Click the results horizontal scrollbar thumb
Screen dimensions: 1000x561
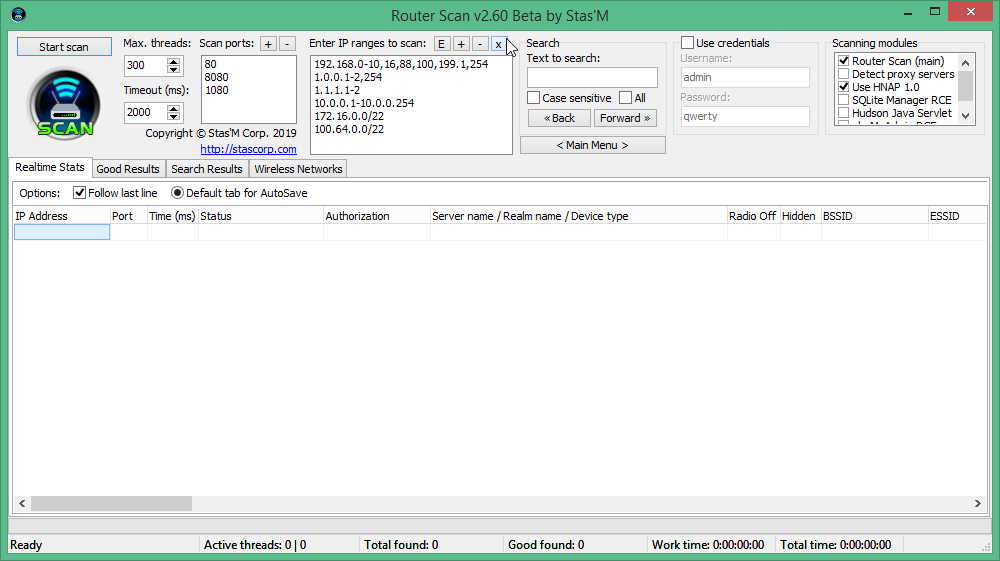click(x=112, y=504)
